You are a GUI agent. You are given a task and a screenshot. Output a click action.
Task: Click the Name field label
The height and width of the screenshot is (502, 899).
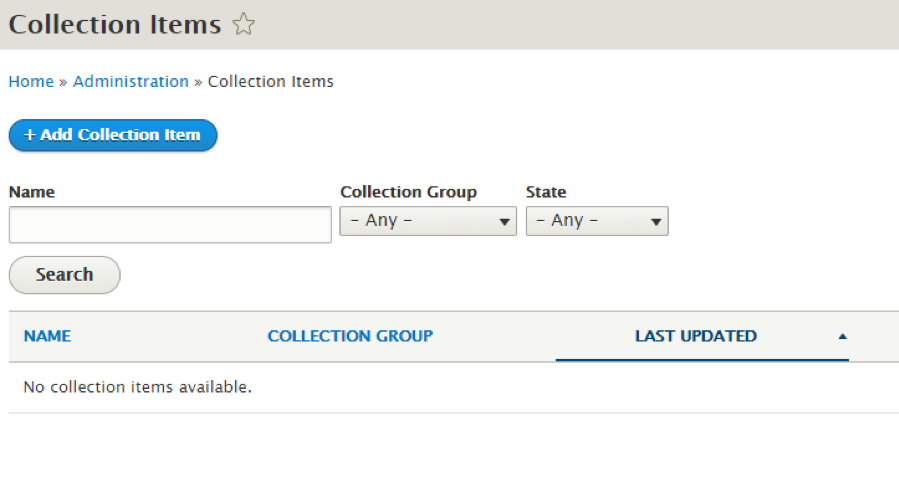click(31, 192)
